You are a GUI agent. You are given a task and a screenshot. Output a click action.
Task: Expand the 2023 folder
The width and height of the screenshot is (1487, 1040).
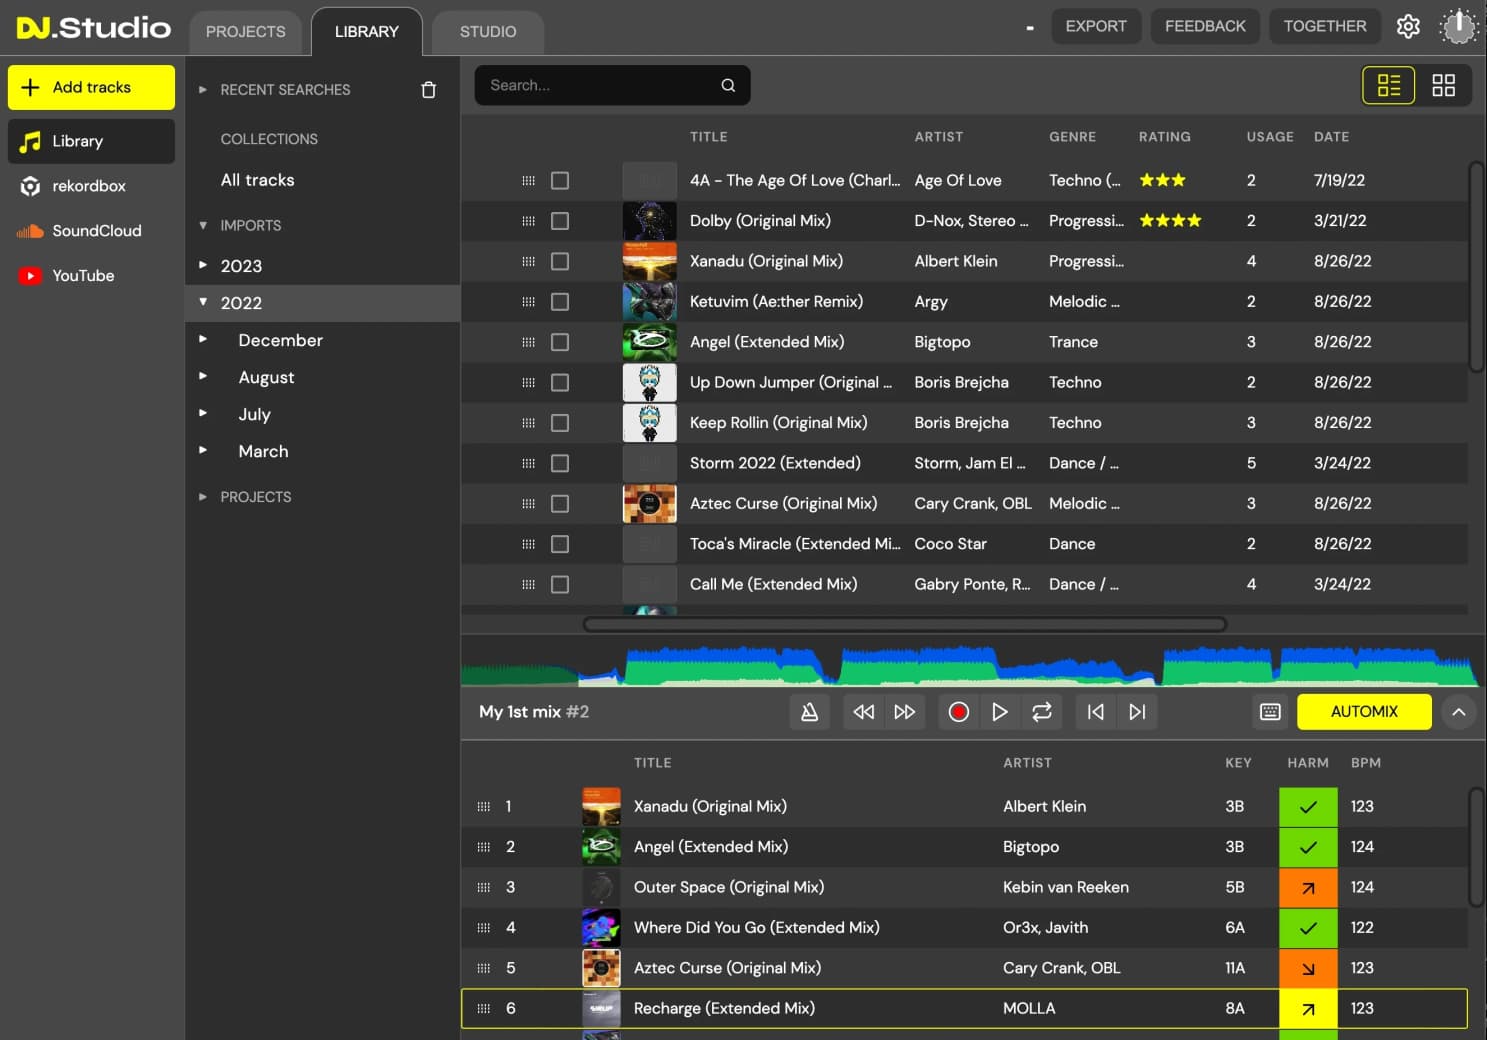[x=203, y=266]
